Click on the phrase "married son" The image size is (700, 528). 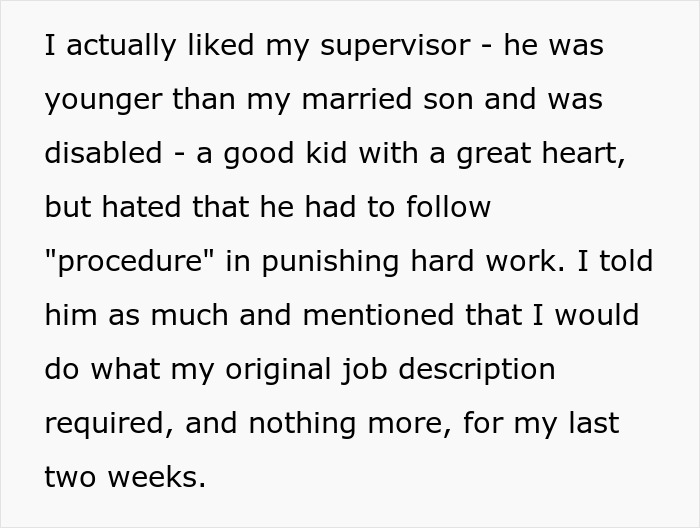tap(387, 99)
